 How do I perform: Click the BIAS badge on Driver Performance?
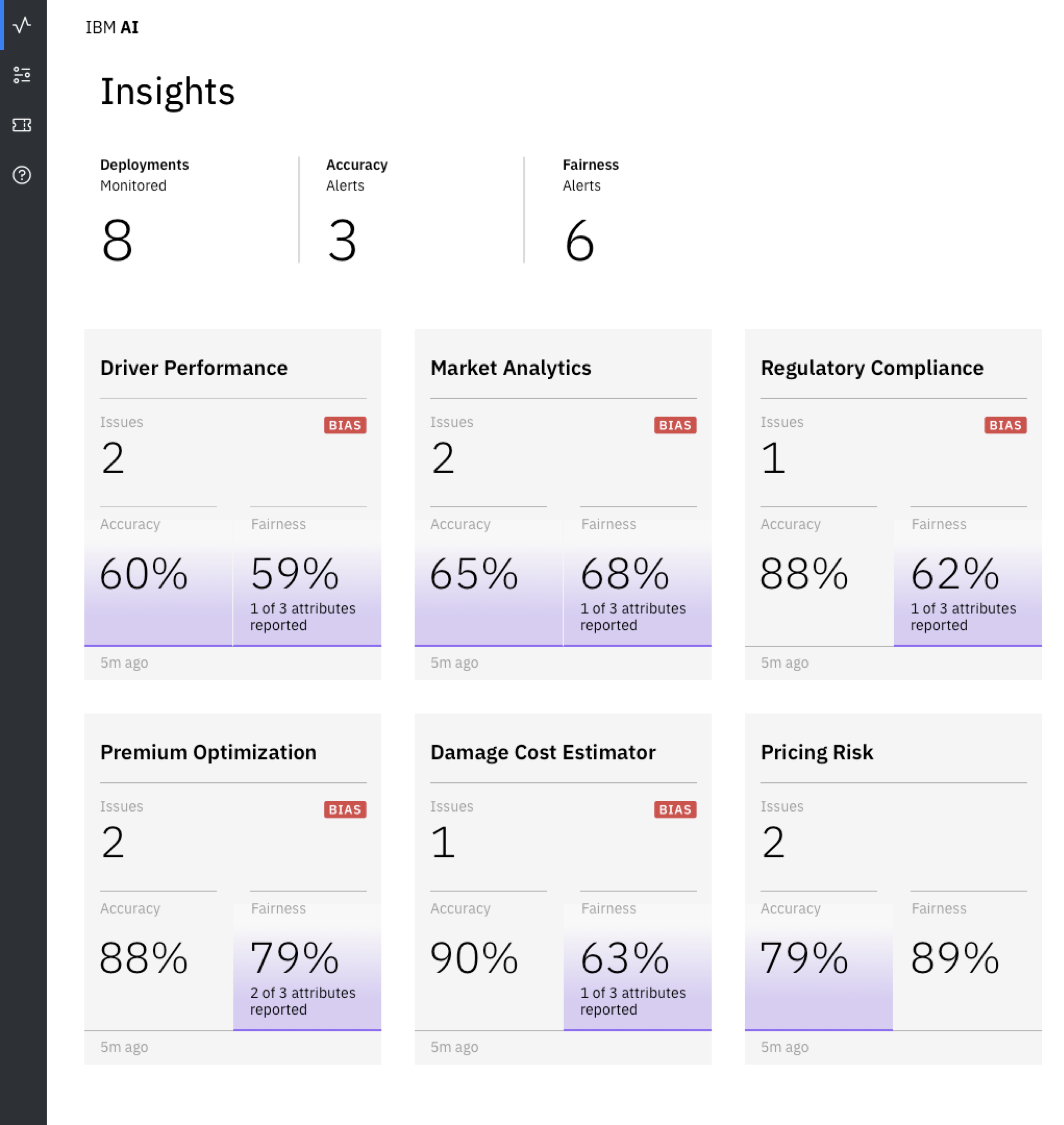(345, 425)
